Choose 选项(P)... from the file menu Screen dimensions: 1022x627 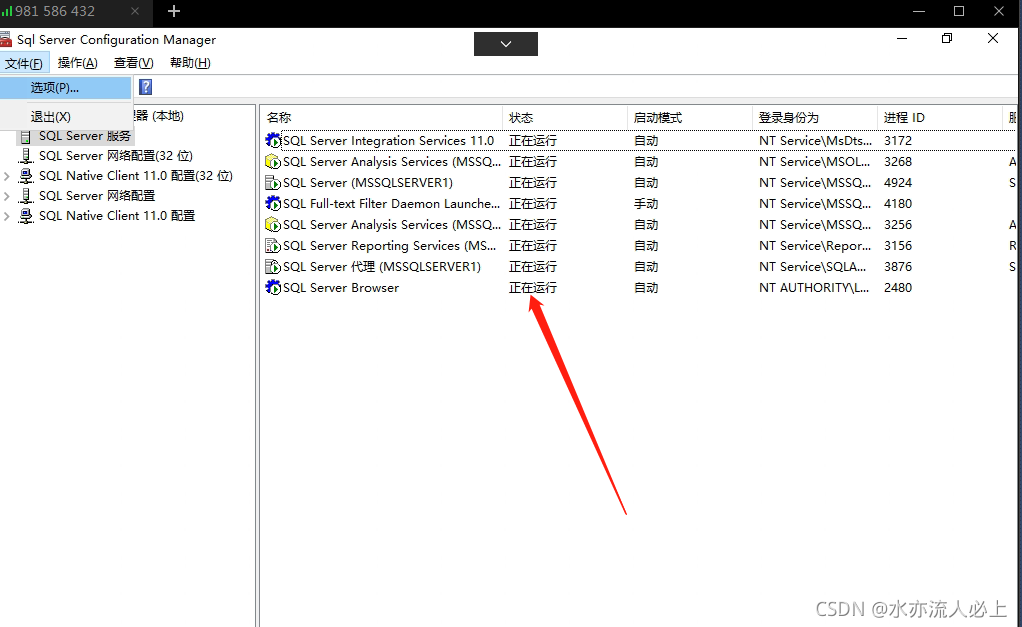[x=66, y=87]
